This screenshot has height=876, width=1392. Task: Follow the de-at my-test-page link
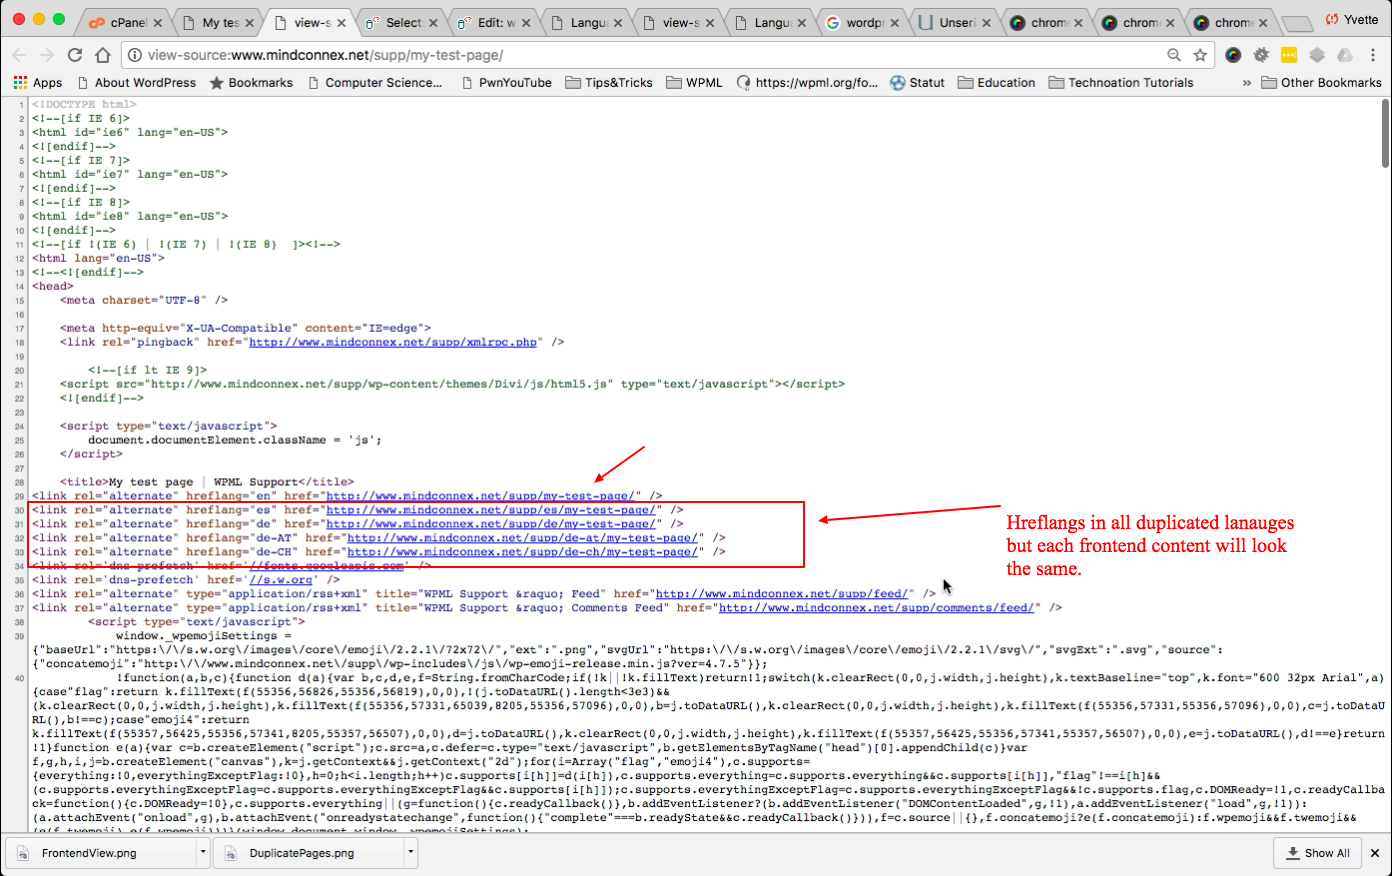pos(522,538)
